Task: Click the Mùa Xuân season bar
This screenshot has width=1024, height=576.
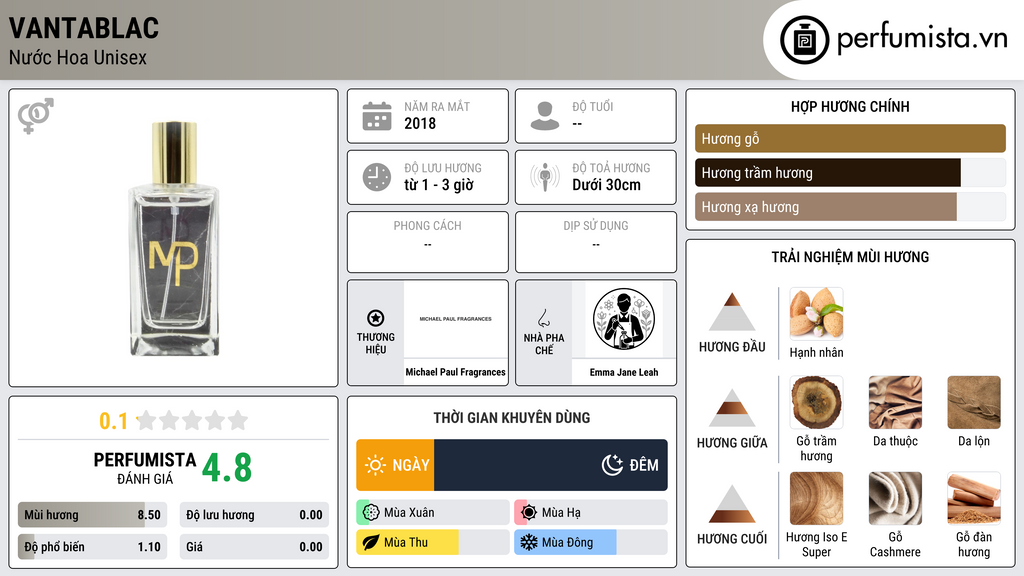Action: (x=433, y=513)
